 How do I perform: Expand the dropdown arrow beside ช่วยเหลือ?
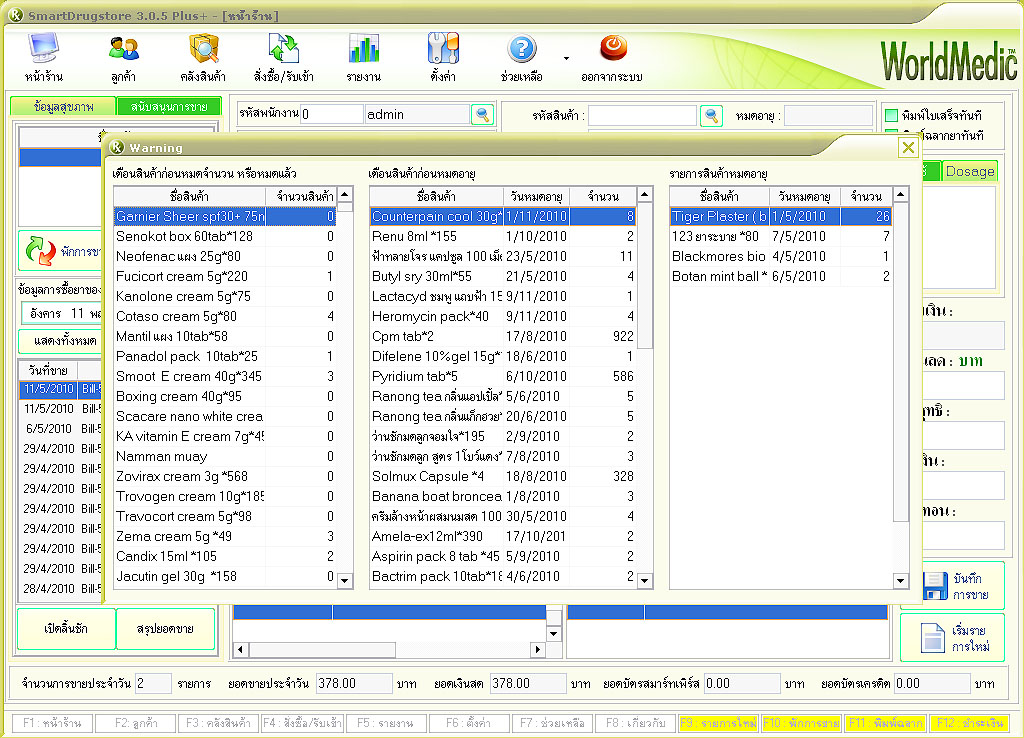click(566, 58)
